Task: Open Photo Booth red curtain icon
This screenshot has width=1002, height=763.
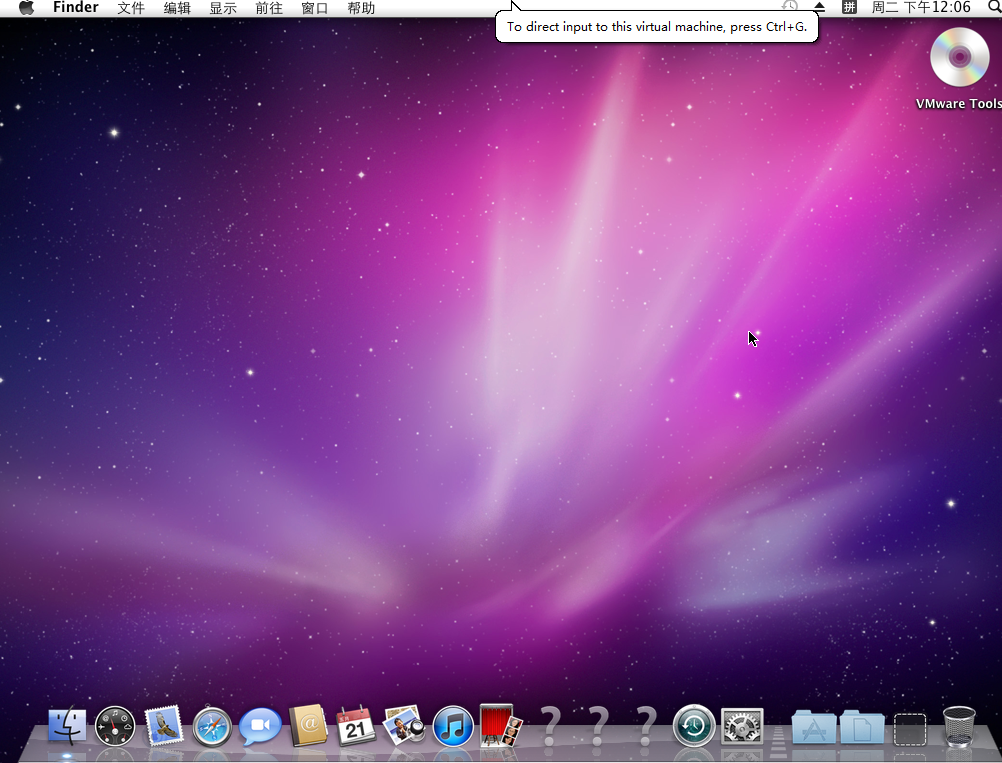Action: [501, 726]
